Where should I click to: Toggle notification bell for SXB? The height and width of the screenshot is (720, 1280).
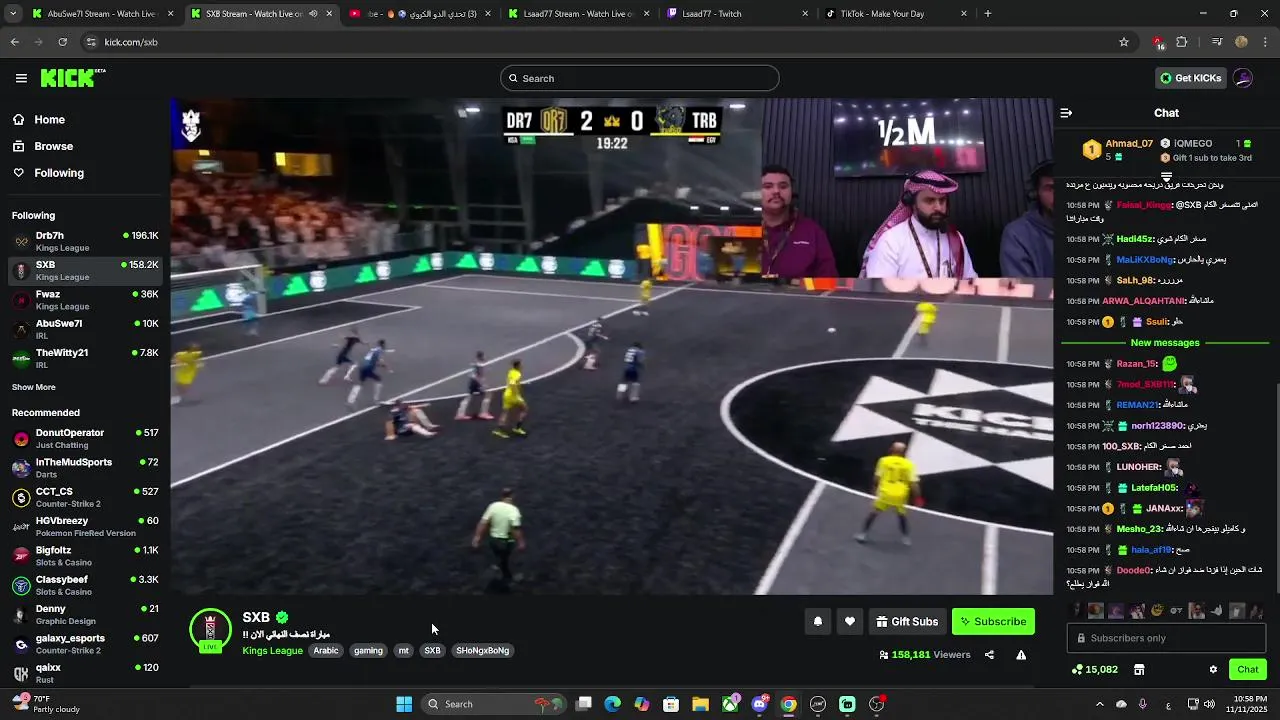(x=817, y=622)
